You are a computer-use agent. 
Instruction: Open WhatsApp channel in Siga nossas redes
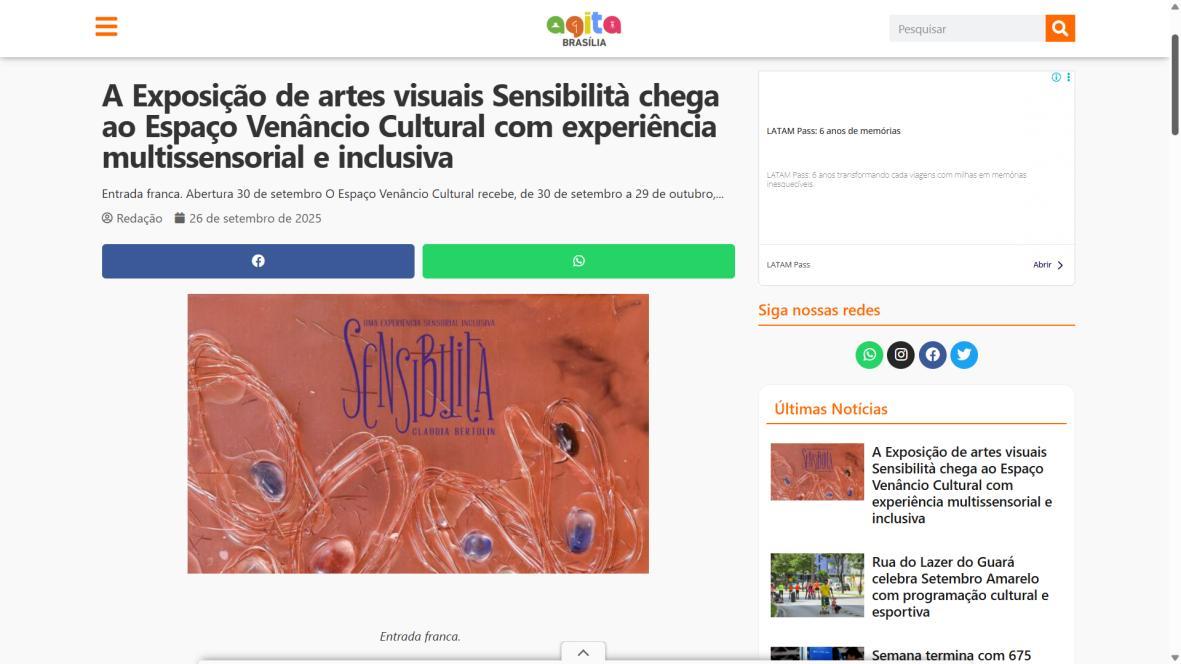point(869,355)
